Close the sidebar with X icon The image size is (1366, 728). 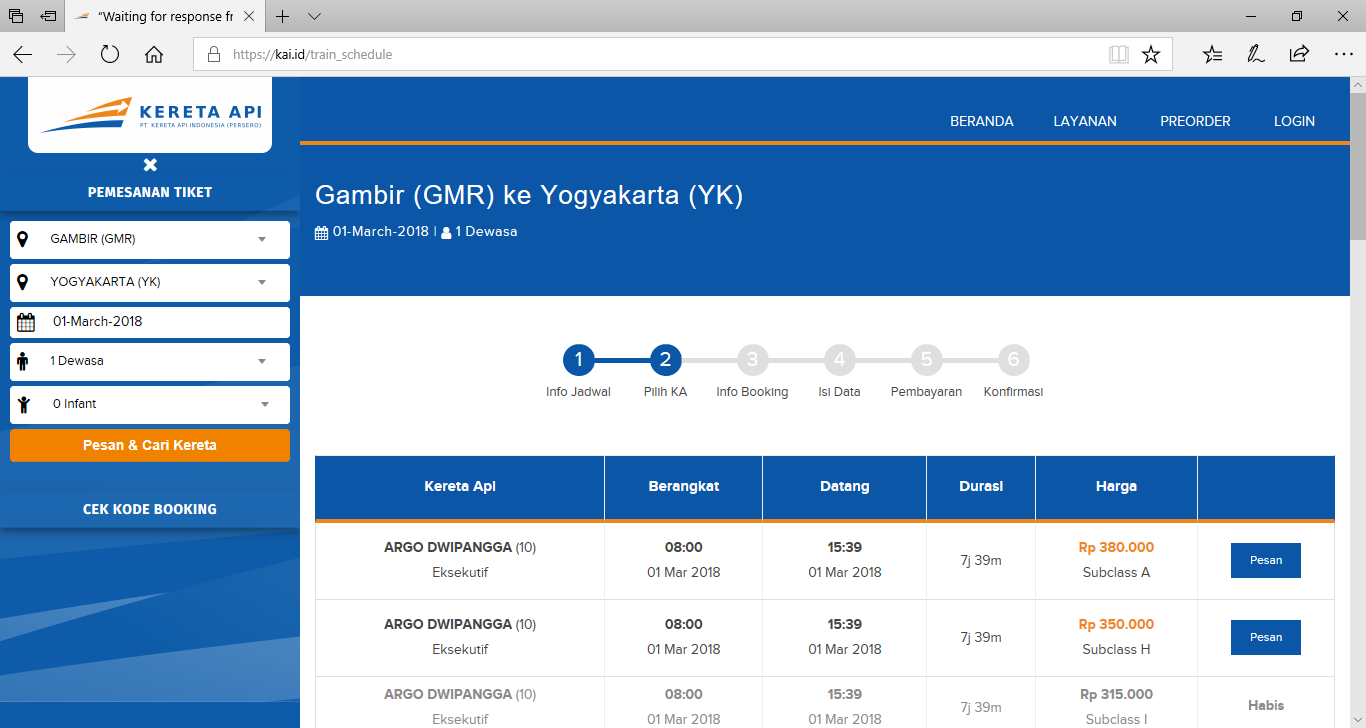point(150,165)
